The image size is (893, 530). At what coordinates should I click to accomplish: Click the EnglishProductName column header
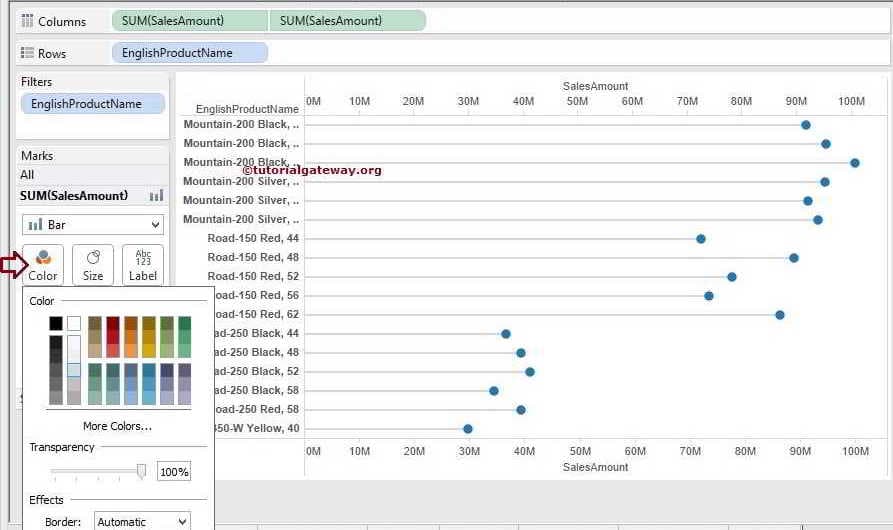pyautogui.click(x=247, y=109)
